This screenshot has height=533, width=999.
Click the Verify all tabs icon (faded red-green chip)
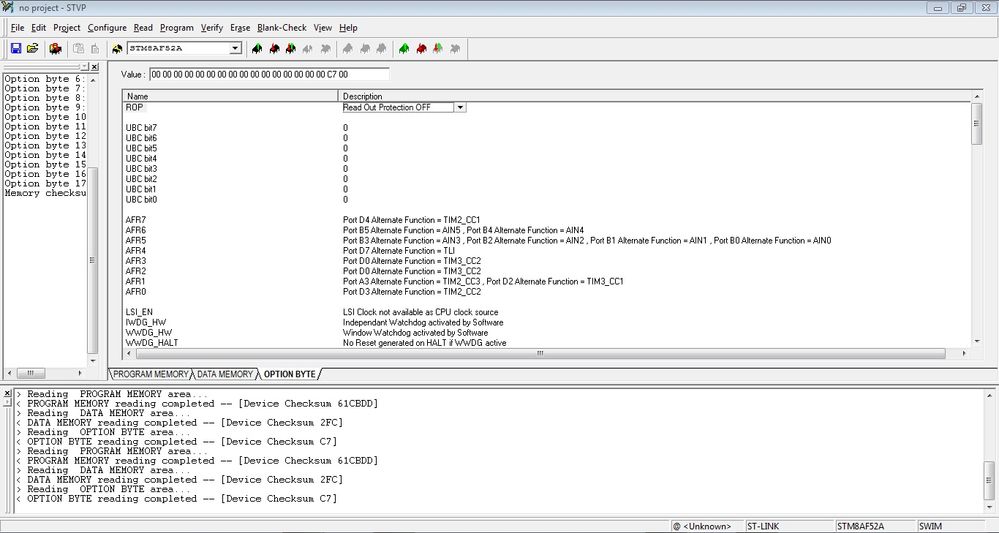tap(438, 48)
